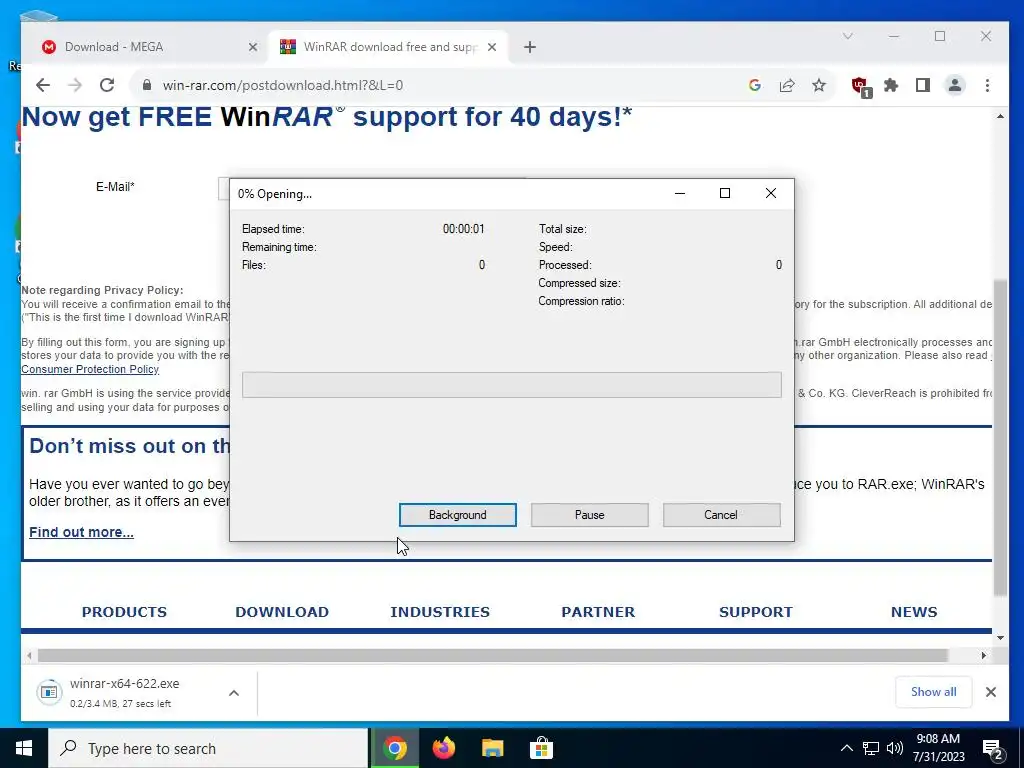This screenshot has width=1024, height=768.
Task: Open the SUPPORT menu
Action: (756, 612)
